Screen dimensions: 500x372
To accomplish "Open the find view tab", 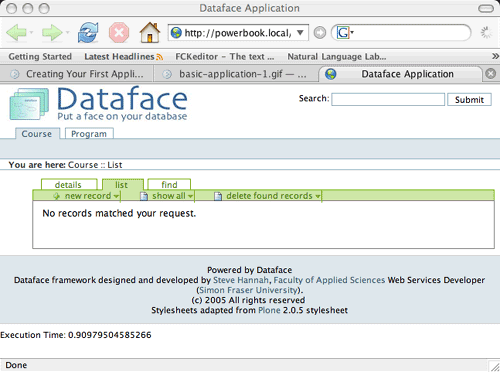I will (x=169, y=184).
